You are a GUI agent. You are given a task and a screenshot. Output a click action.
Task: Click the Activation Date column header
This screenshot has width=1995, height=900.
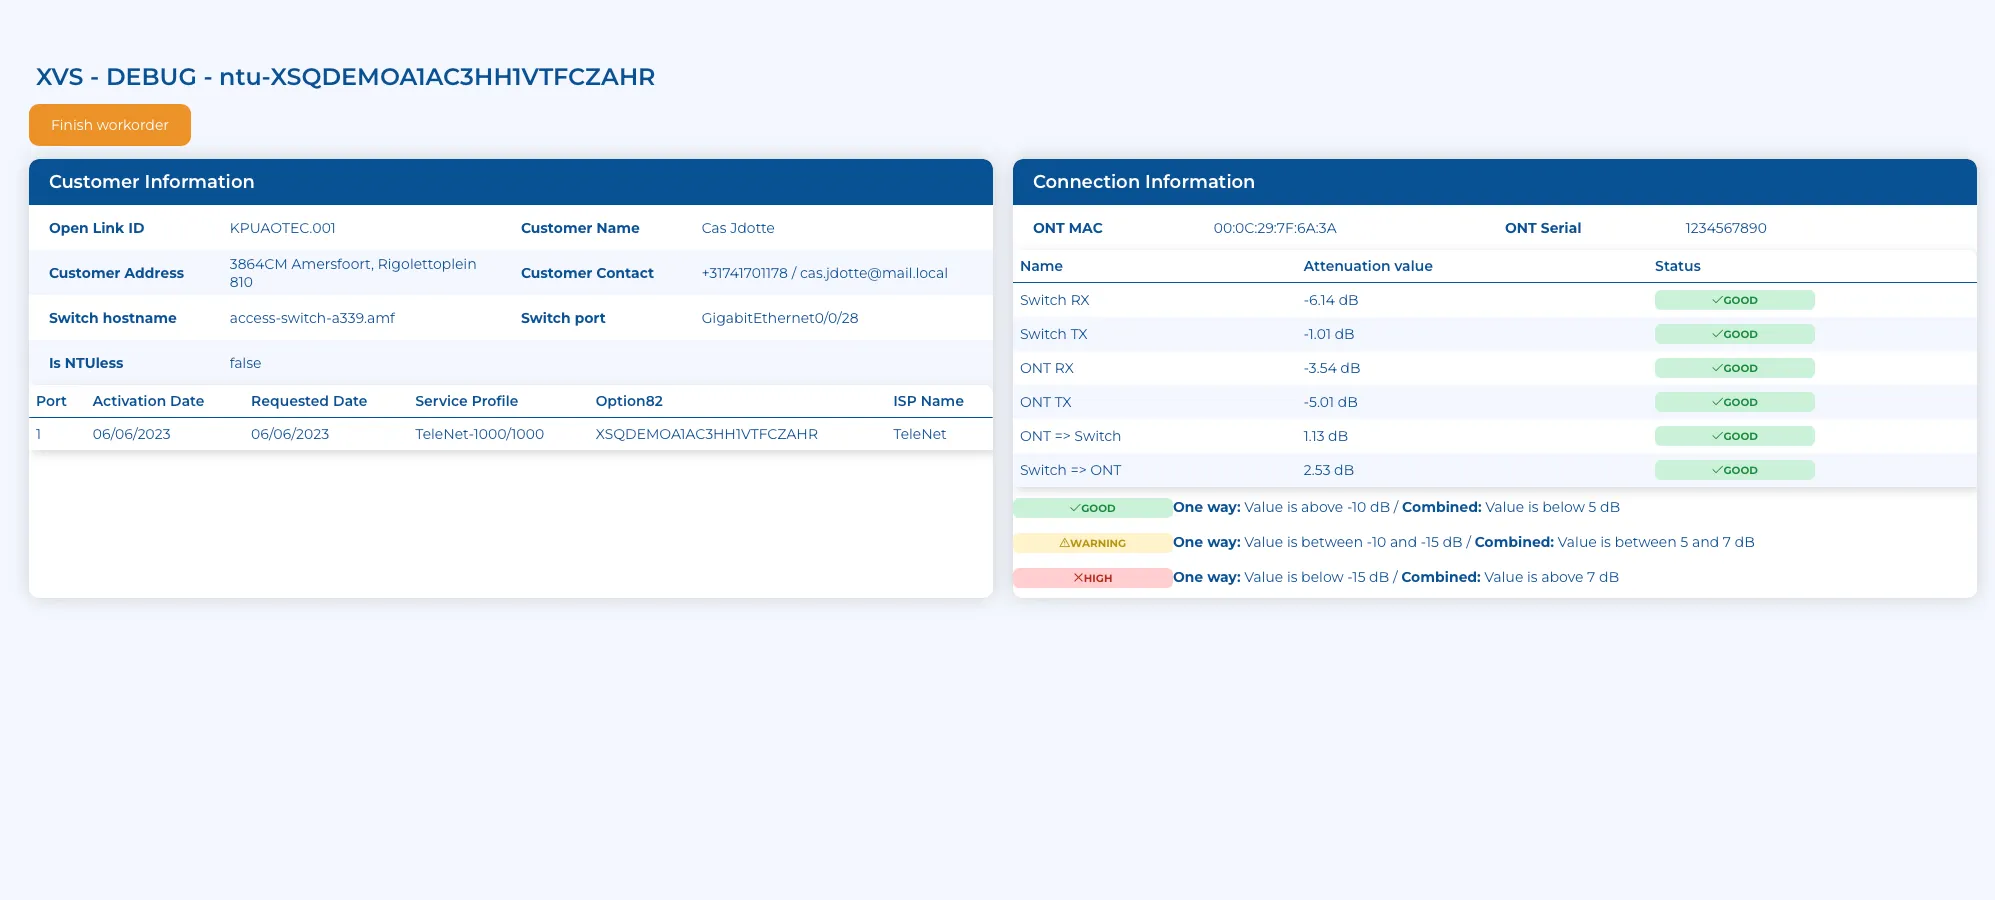pos(148,401)
